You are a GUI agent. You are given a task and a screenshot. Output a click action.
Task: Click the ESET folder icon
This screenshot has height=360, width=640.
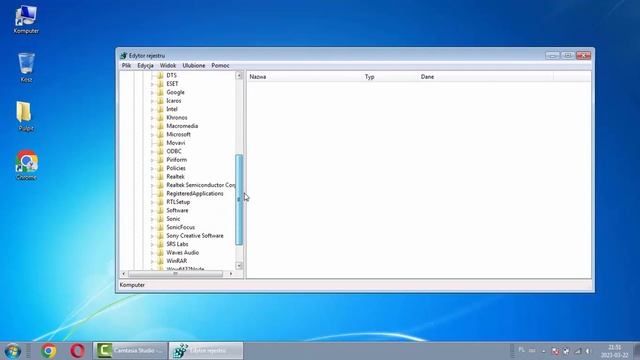click(160, 84)
